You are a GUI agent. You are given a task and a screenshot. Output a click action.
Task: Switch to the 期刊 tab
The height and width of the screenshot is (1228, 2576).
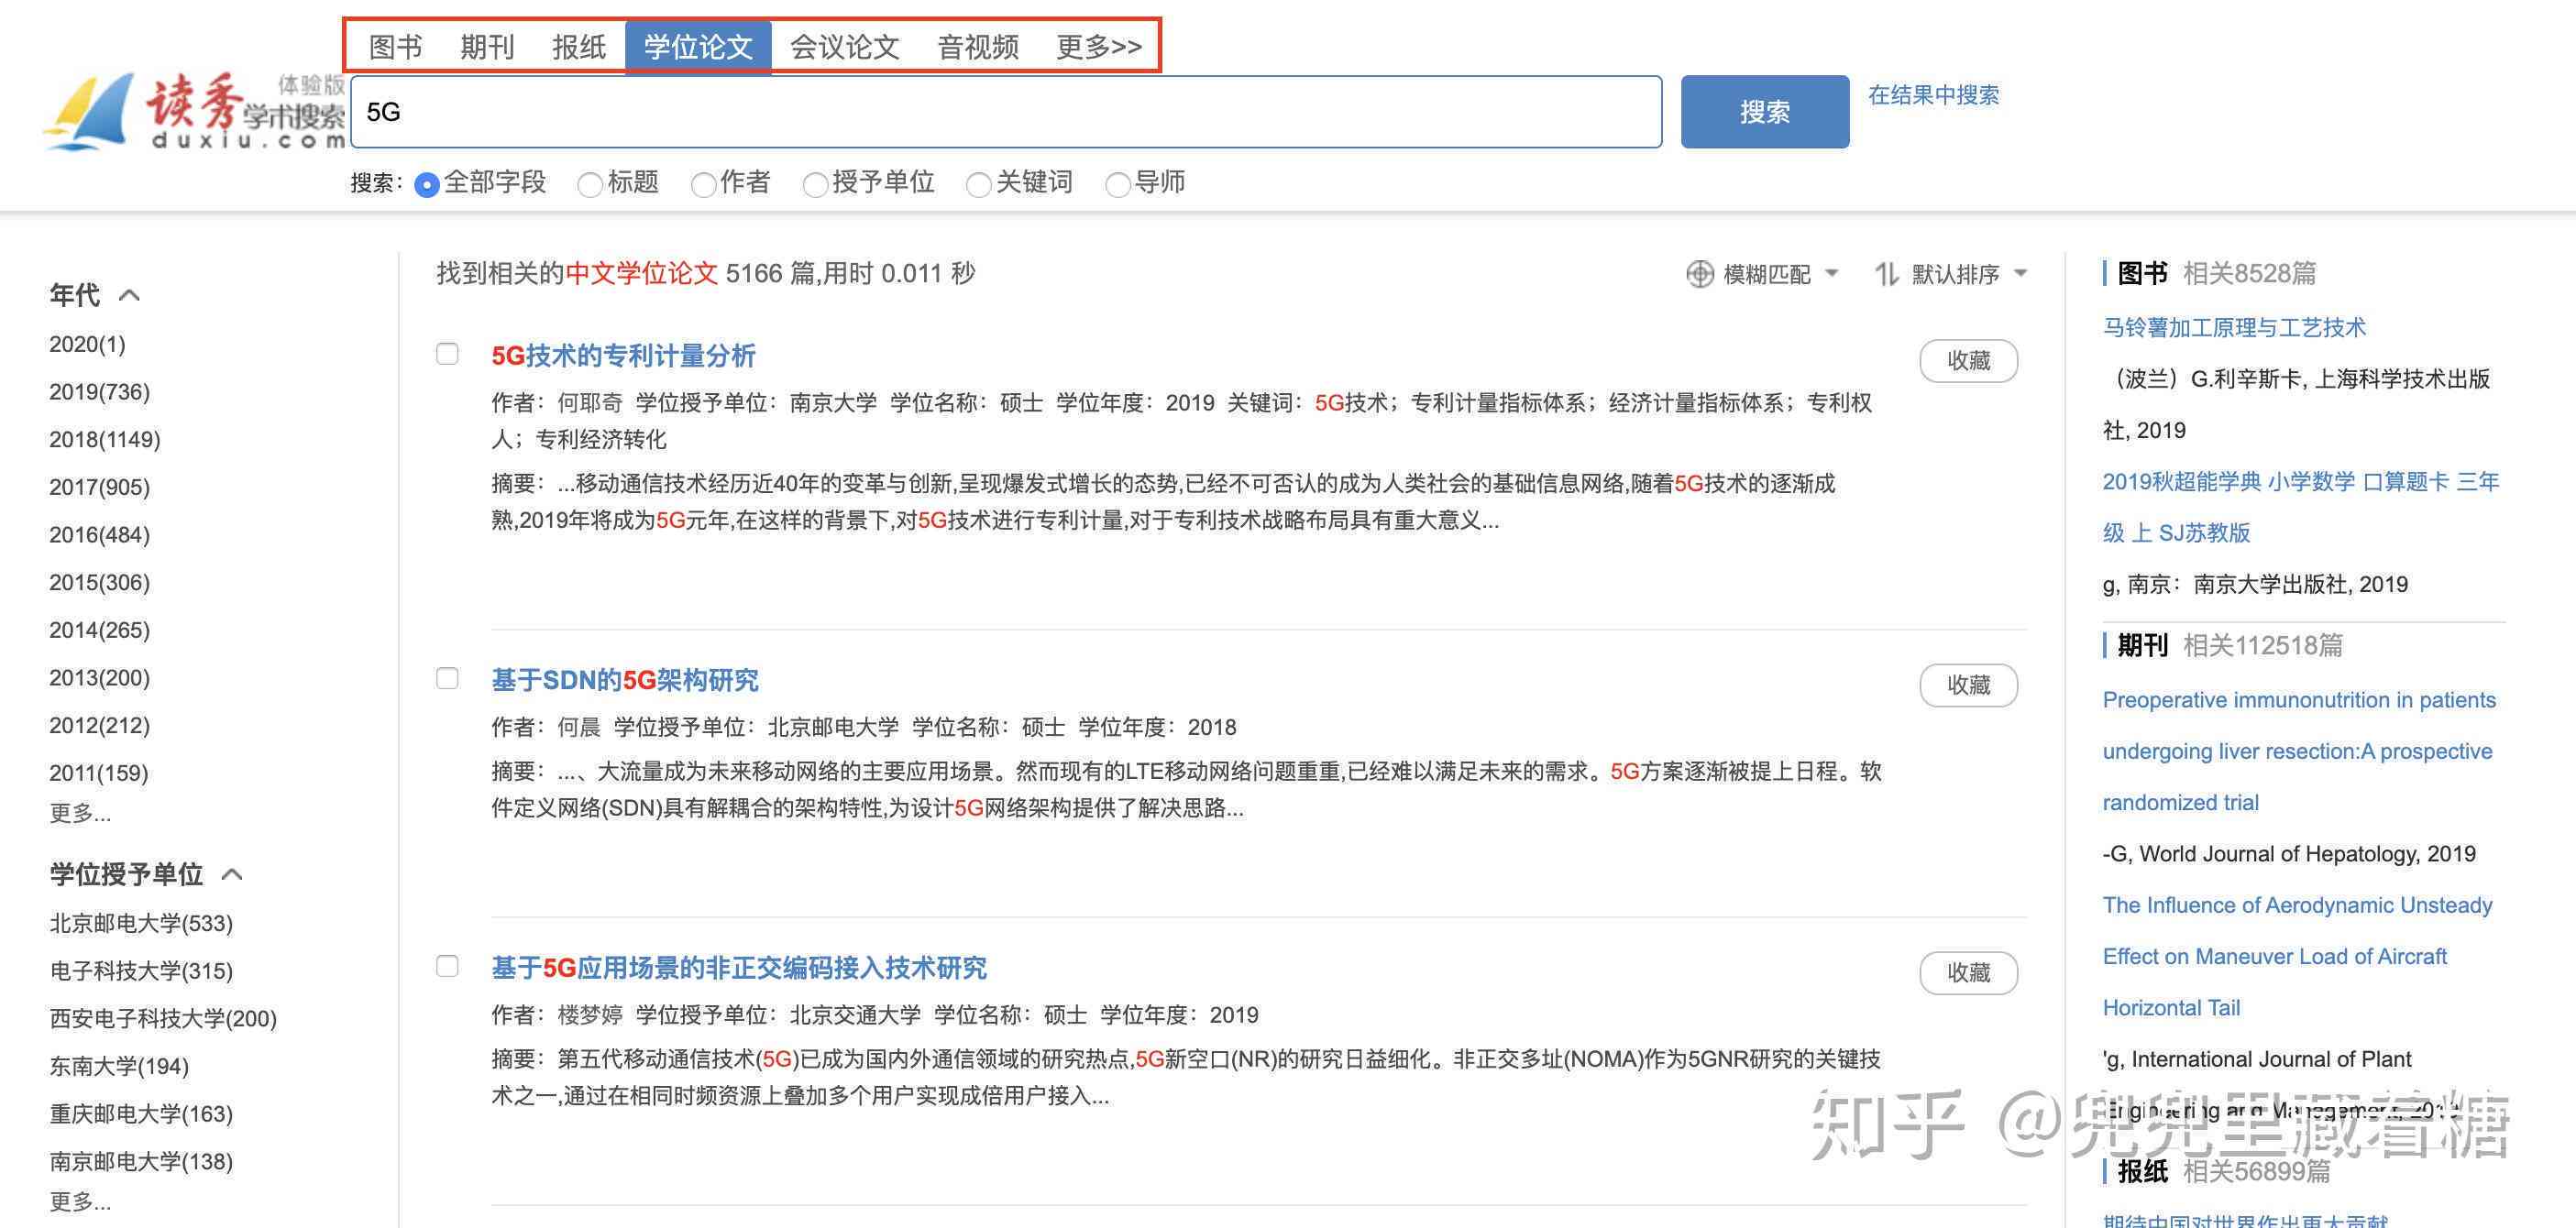tap(487, 47)
